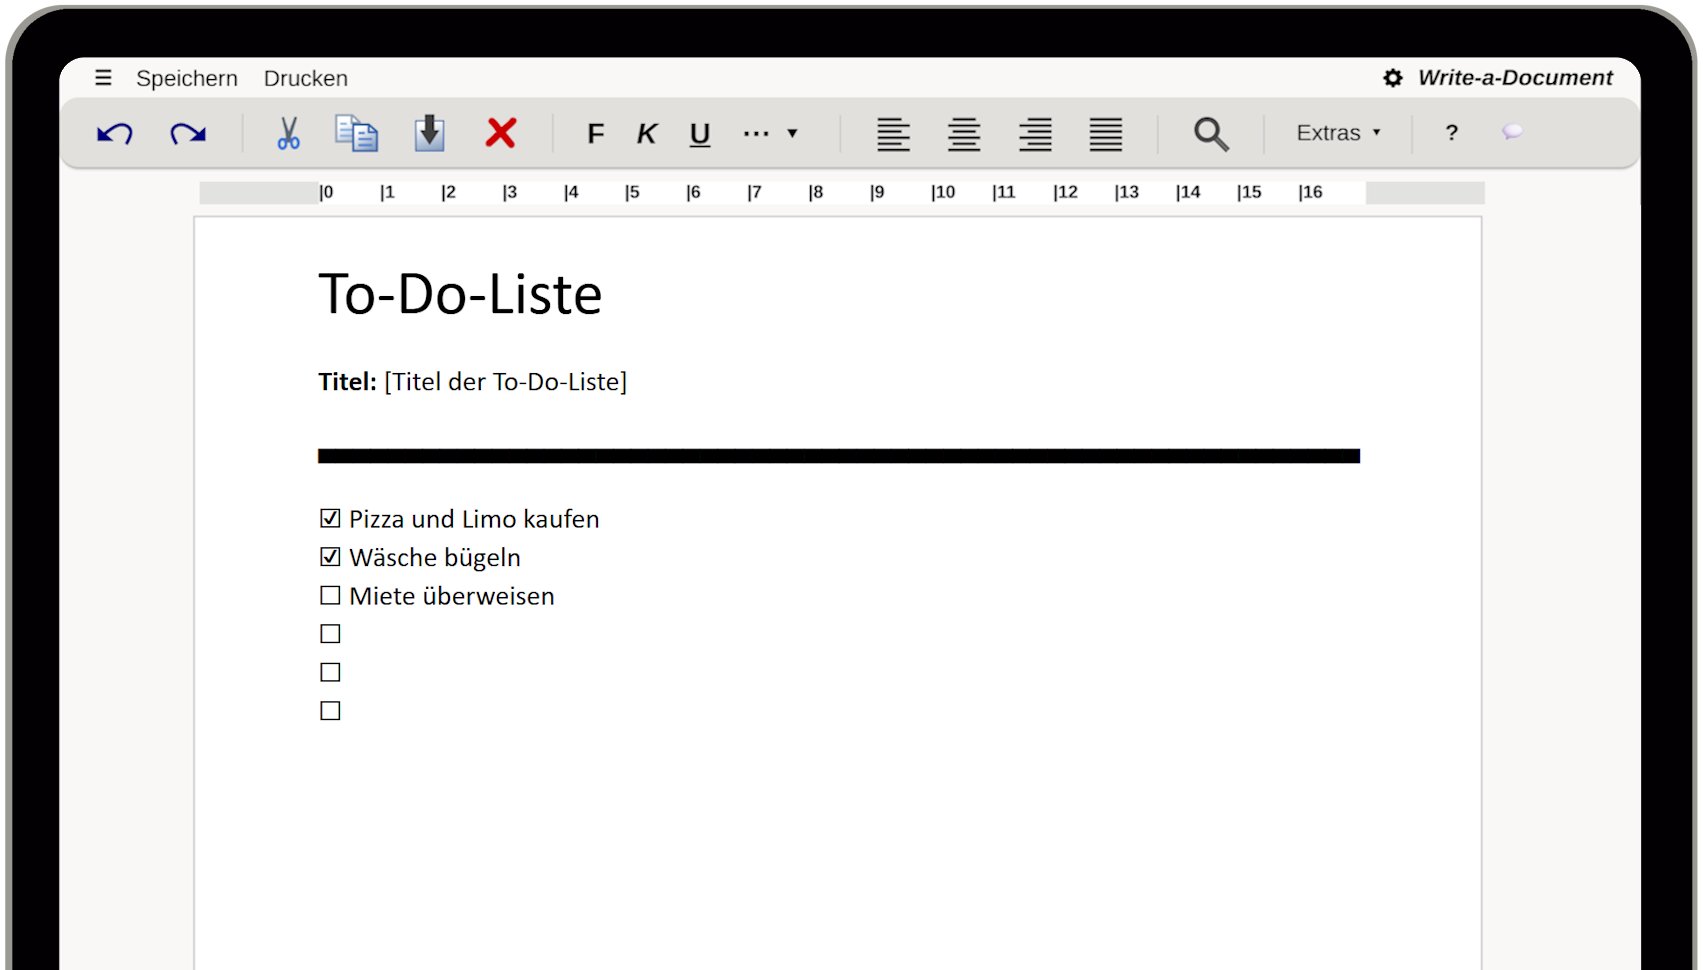Open the Speichern menu item

[188, 78]
